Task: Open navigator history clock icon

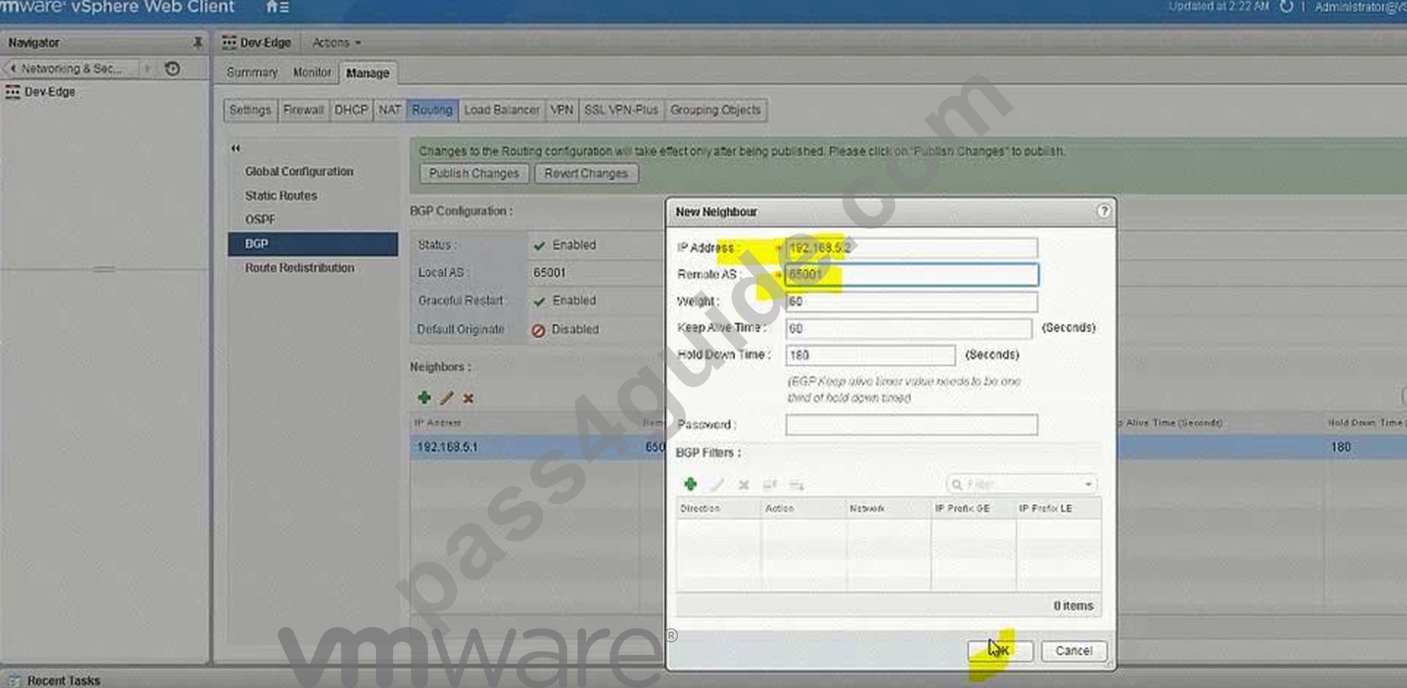Action: (172, 69)
